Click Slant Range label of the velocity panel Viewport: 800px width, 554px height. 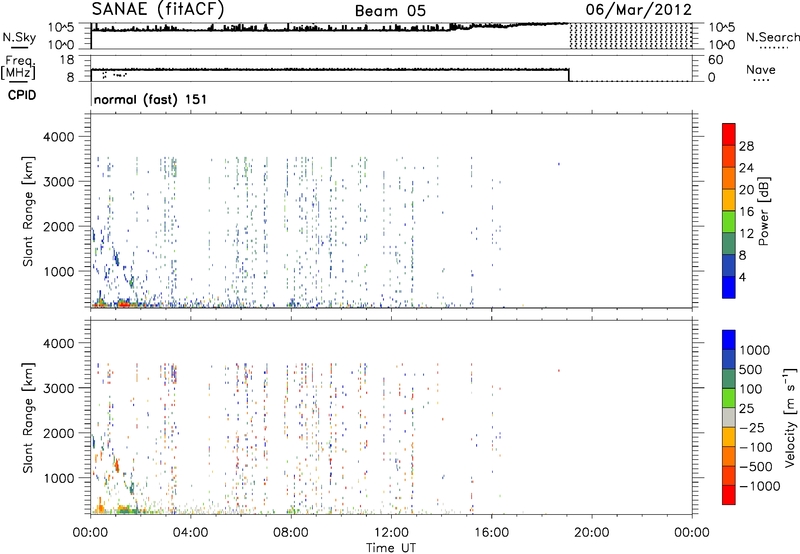tap(28, 418)
